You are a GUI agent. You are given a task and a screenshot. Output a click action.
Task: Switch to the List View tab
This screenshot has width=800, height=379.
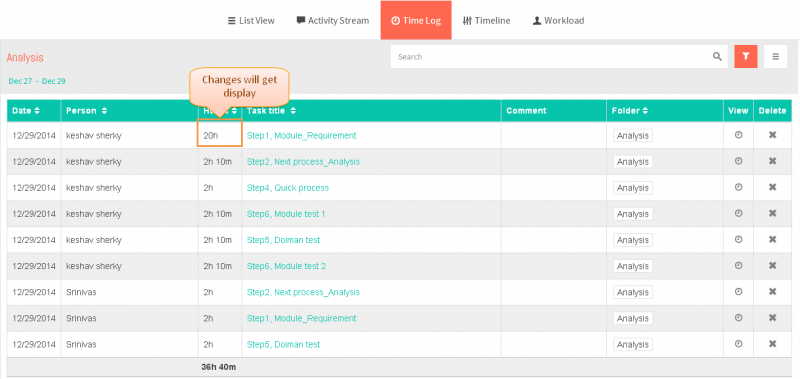pyautogui.click(x=251, y=21)
